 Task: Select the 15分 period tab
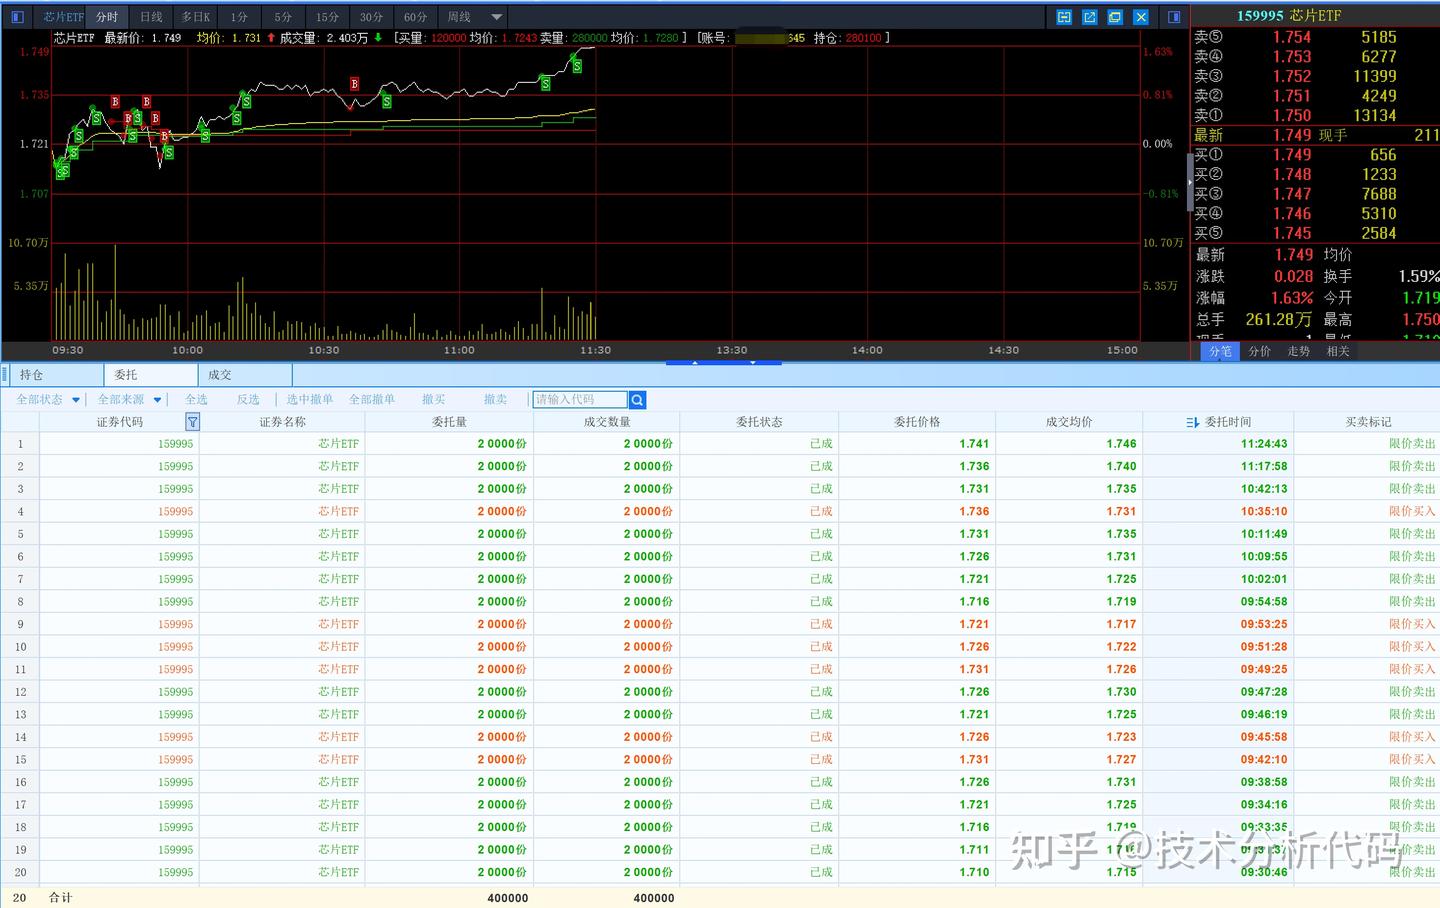327,17
